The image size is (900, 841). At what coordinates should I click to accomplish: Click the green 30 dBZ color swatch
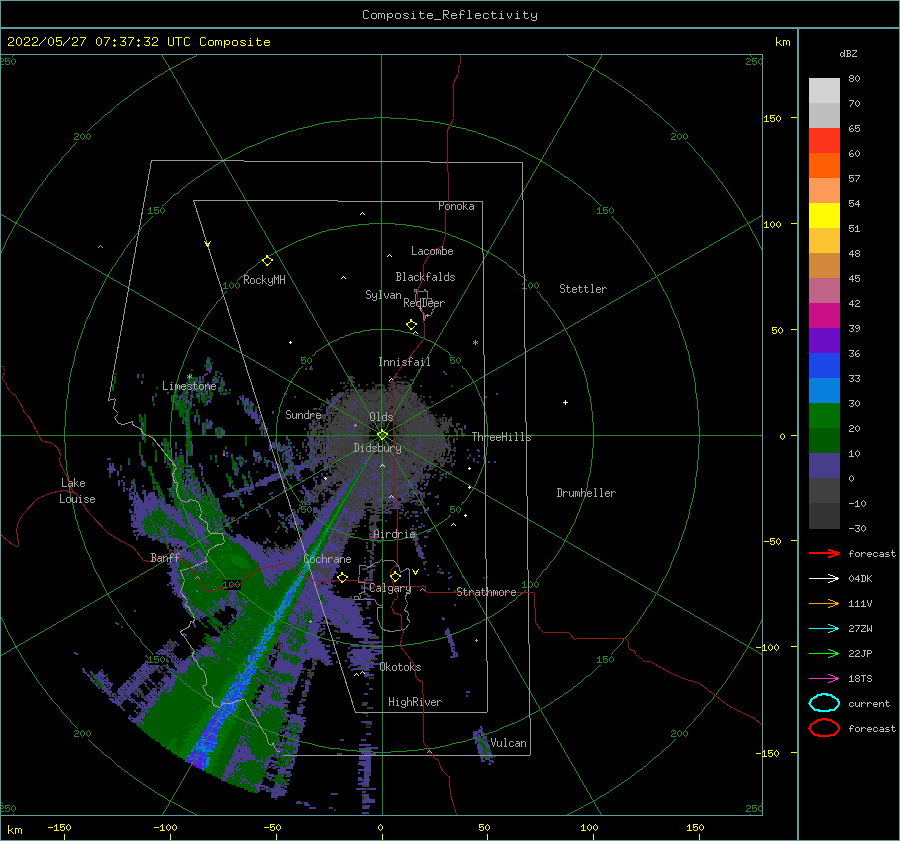[824, 416]
